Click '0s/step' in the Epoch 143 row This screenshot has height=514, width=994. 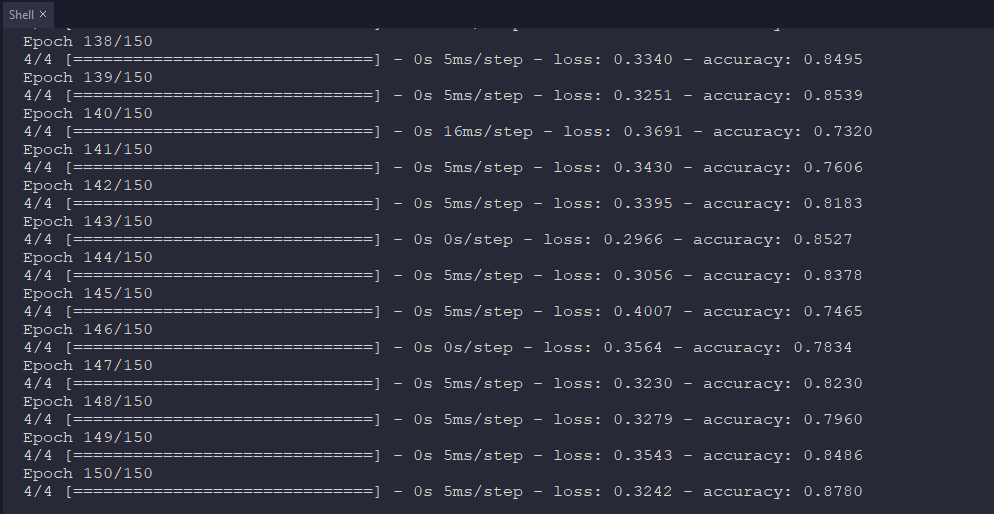478,240
